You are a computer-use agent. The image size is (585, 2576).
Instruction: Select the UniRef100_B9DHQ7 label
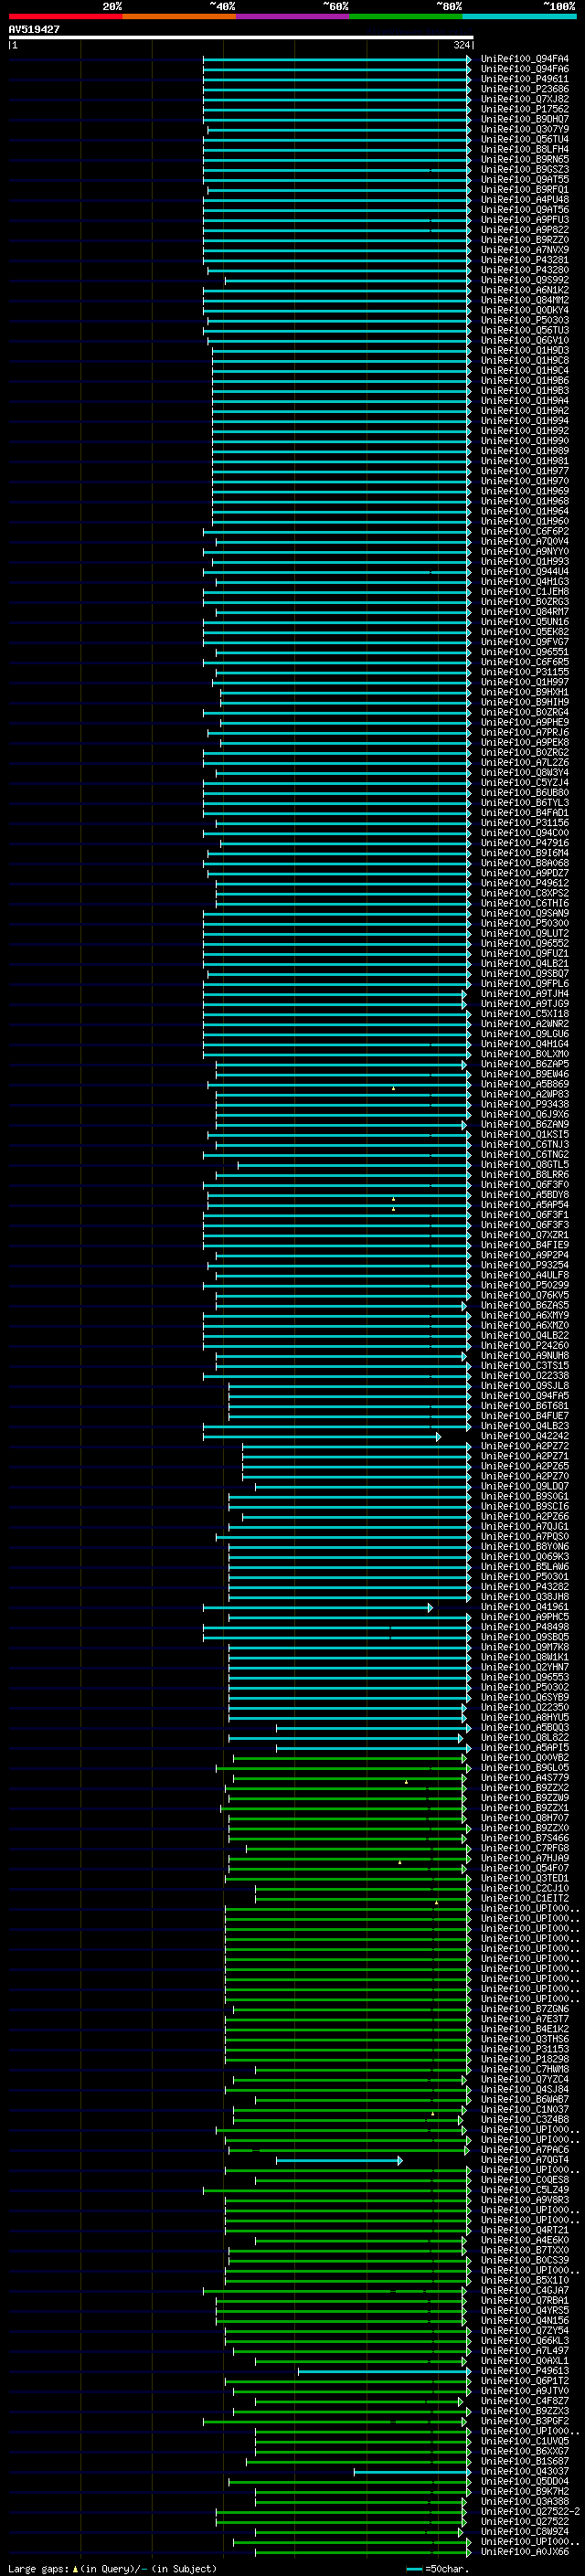tap(525, 119)
